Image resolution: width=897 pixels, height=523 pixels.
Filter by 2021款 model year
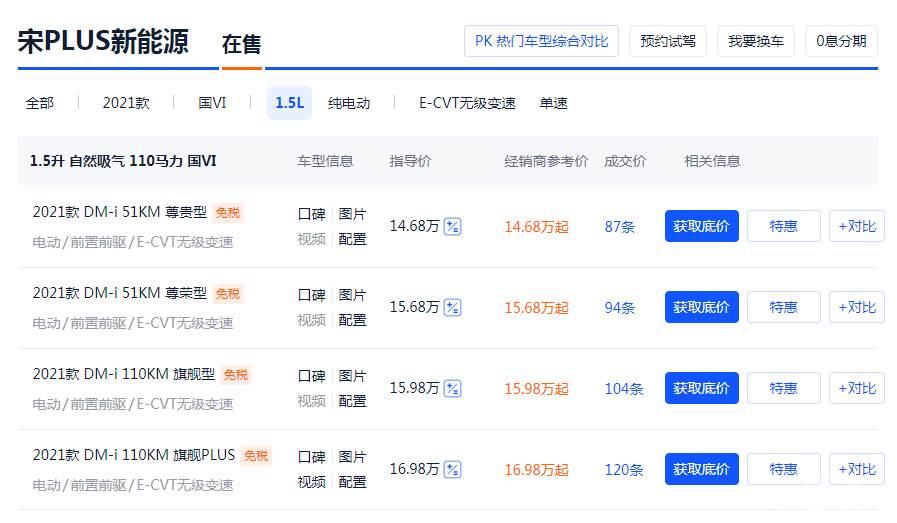click(126, 104)
